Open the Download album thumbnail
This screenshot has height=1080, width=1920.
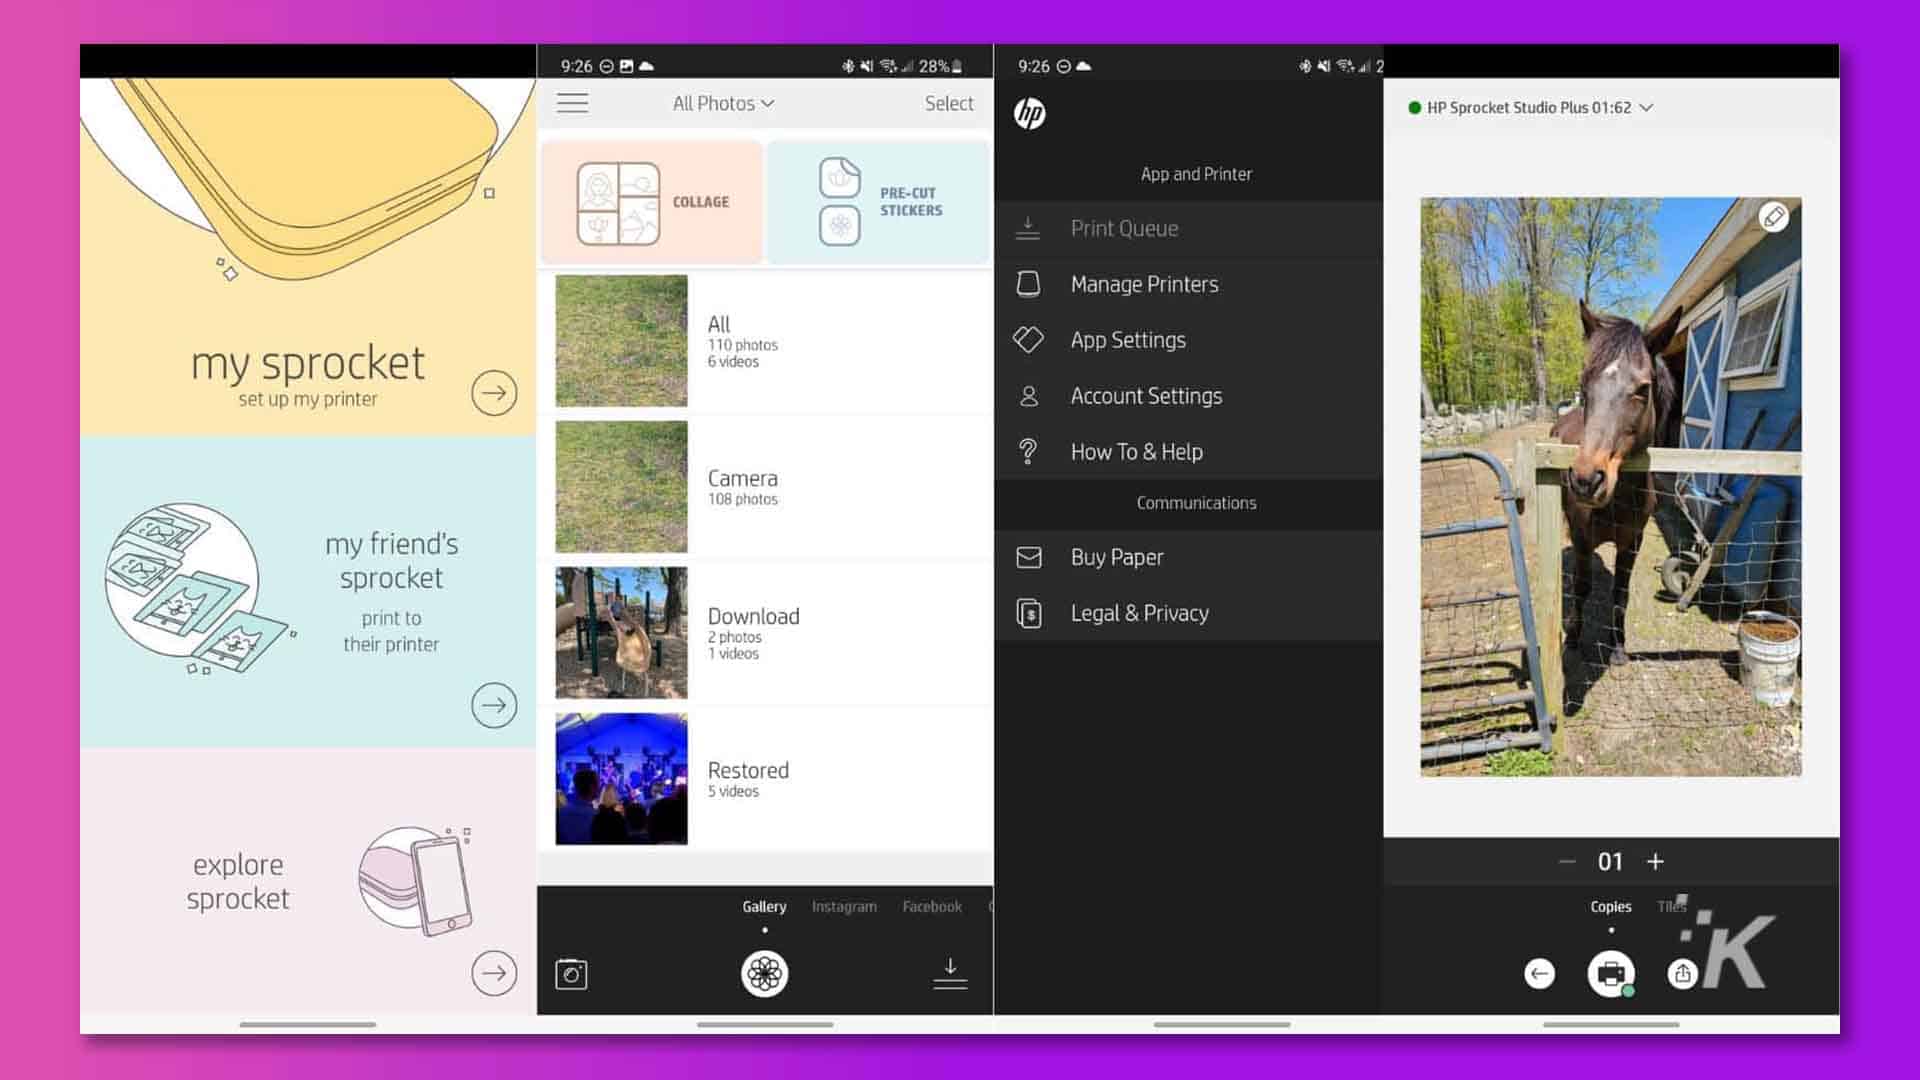coord(620,632)
